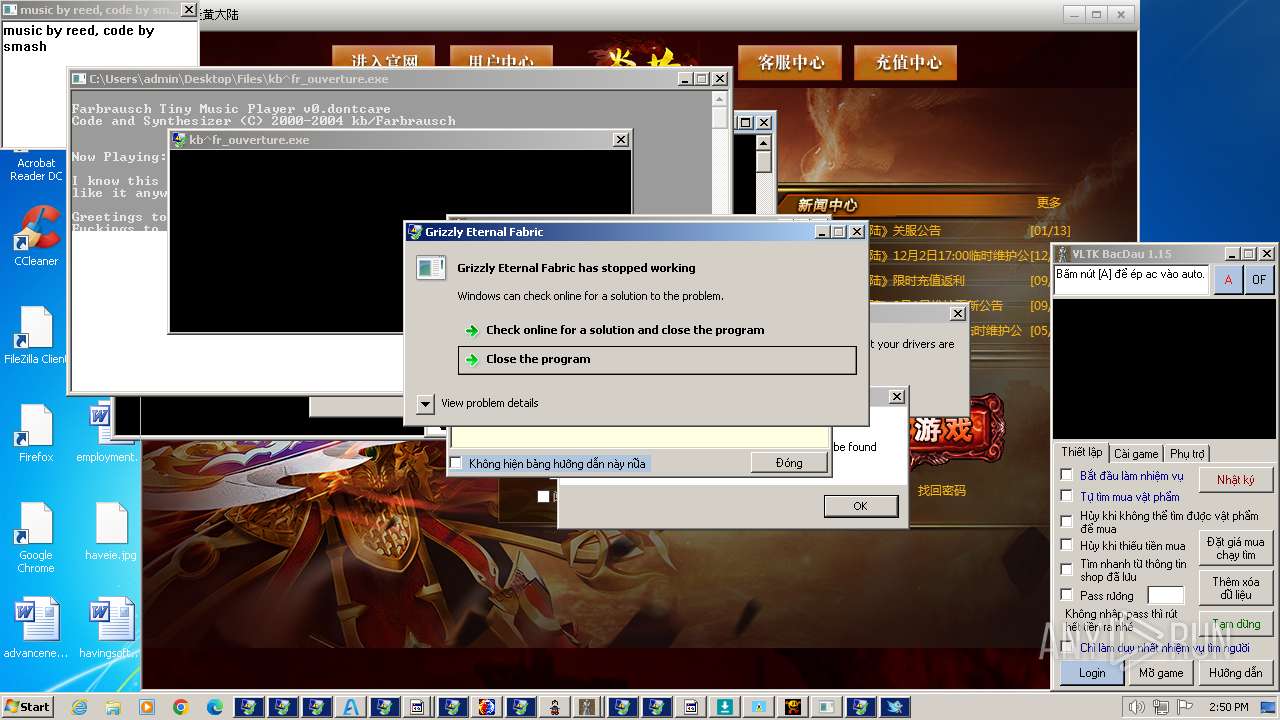Switch to the download-arrow taskbar app

coord(725,707)
